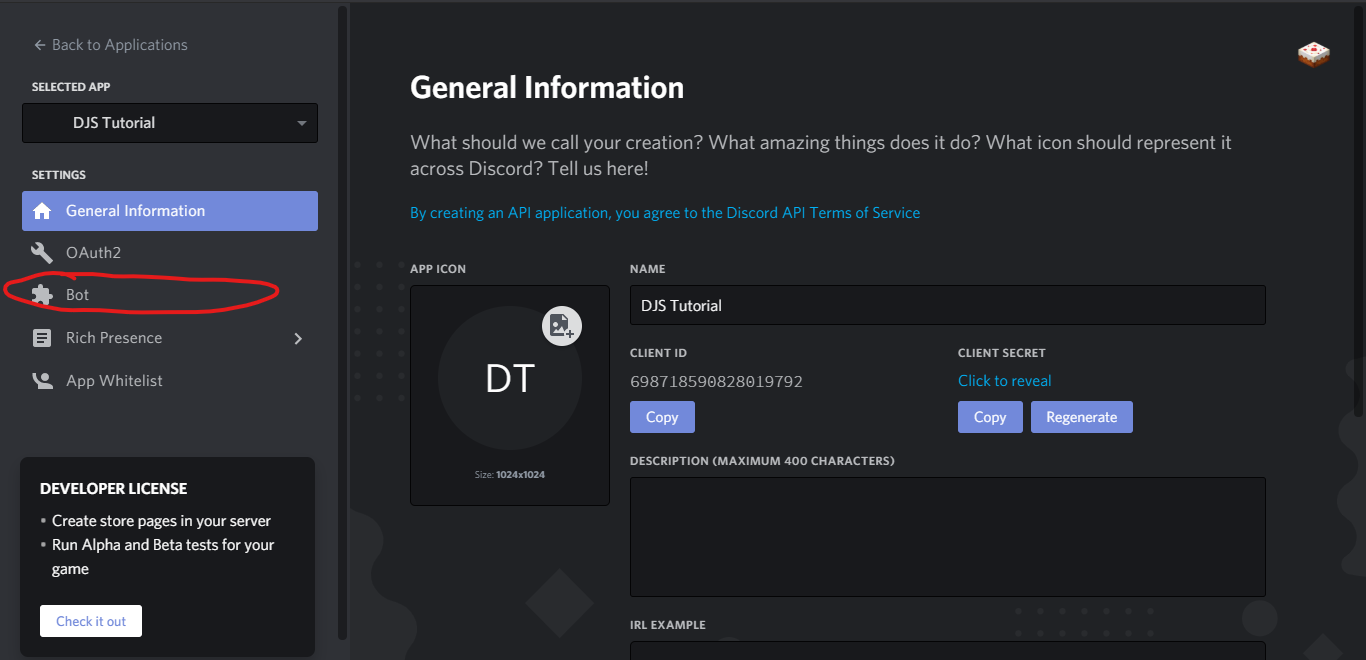Click the Rich Presence document icon
Viewport: 1366px width, 660px height.
(42, 338)
